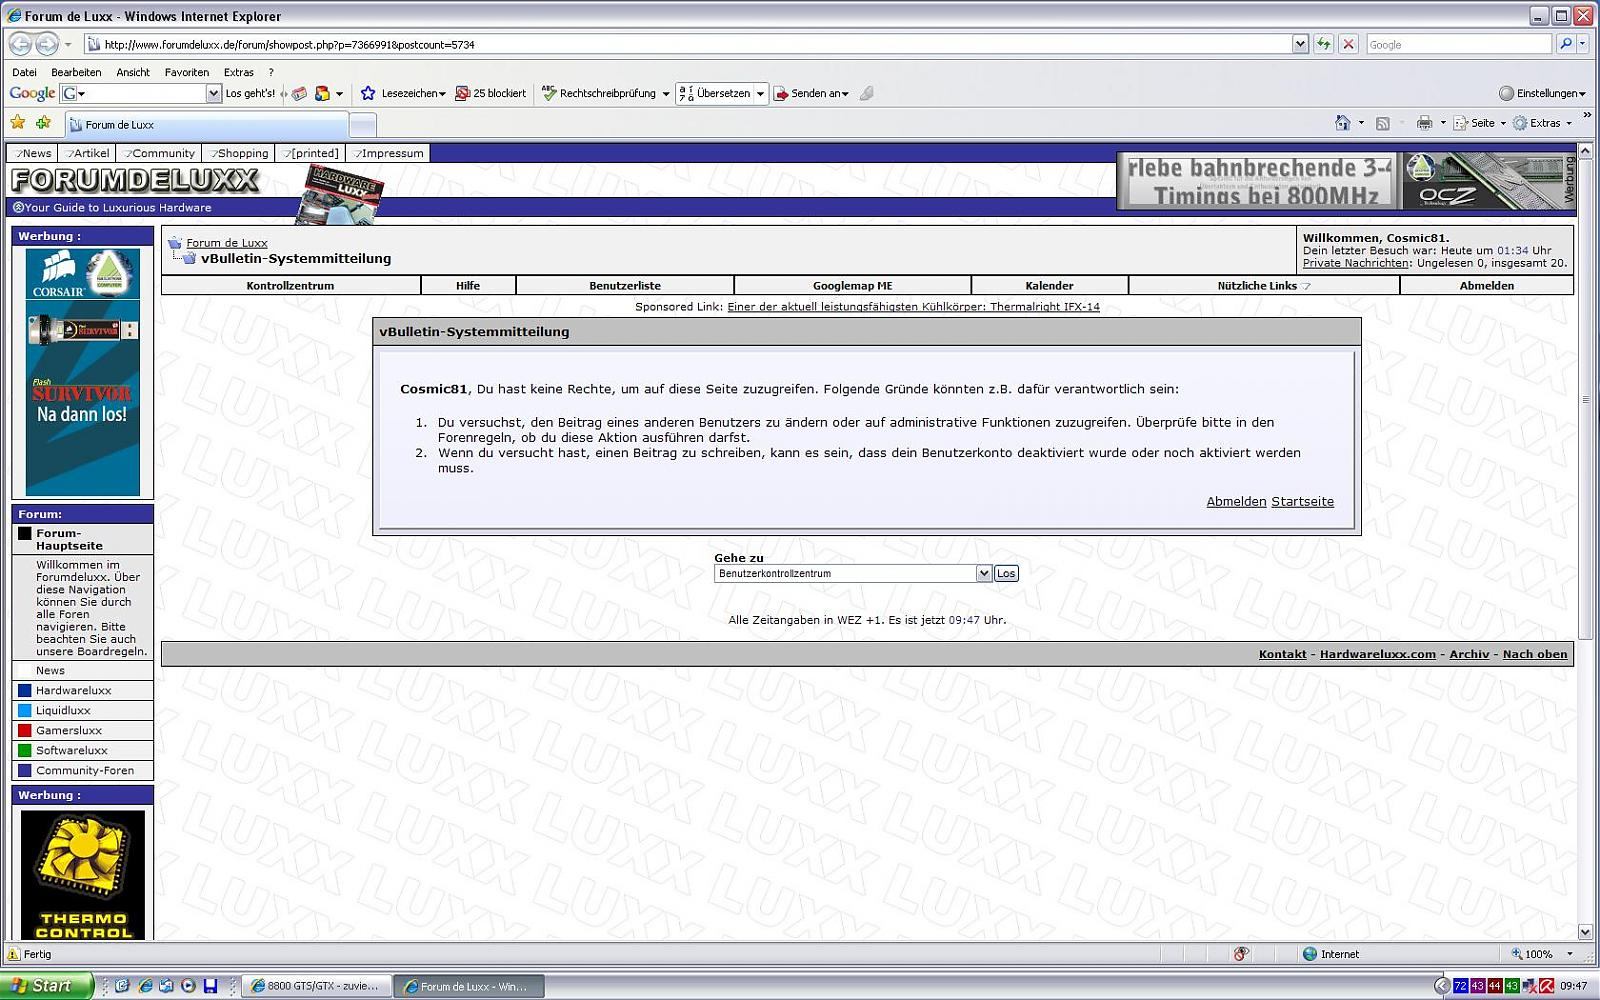Switch to the 8800 GTS/GTX taskbar window
Viewport: 1600px width, 1000px height.
click(x=316, y=986)
